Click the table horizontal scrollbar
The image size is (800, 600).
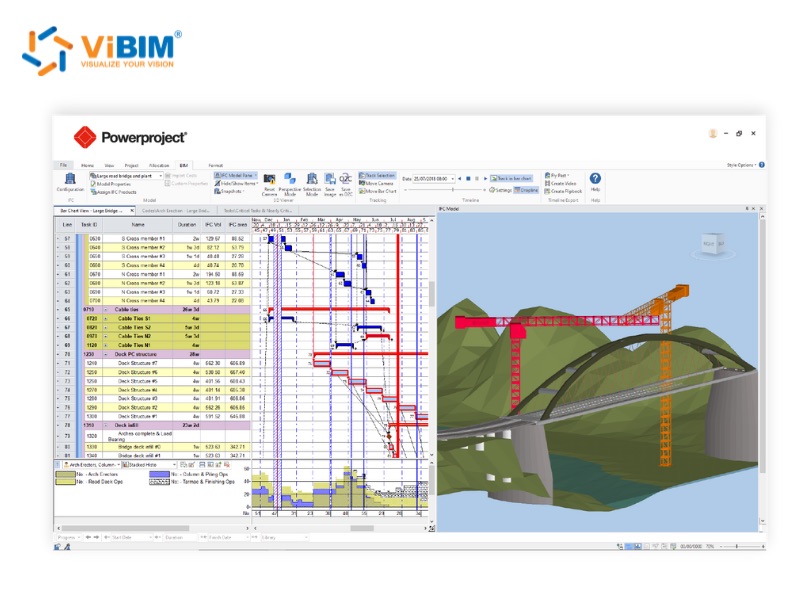[x=126, y=529]
